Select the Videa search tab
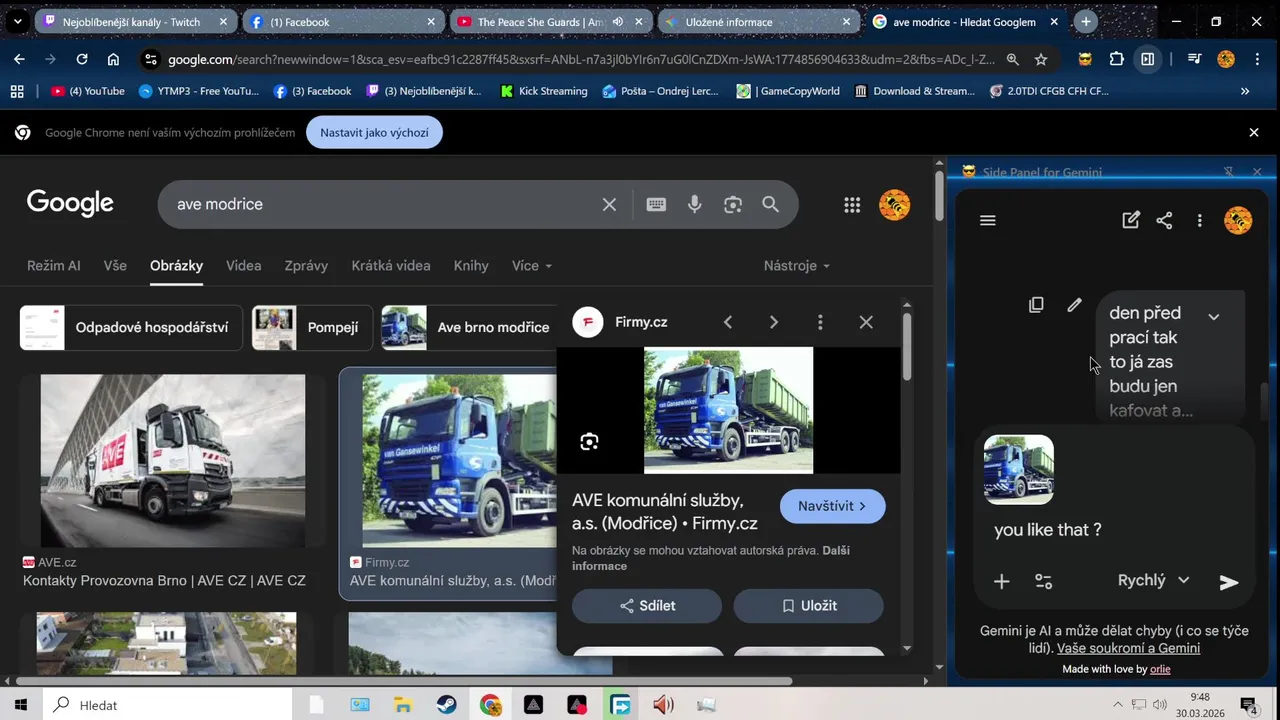Screen dimensions: 1280x720 243,266
